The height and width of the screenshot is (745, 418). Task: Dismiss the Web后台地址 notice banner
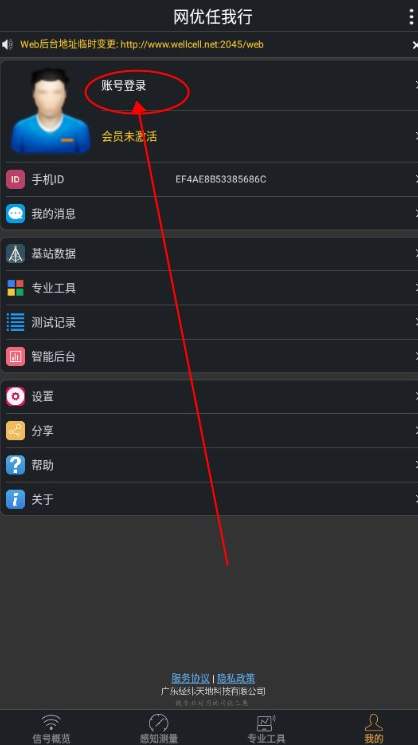(x=415, y=45)
